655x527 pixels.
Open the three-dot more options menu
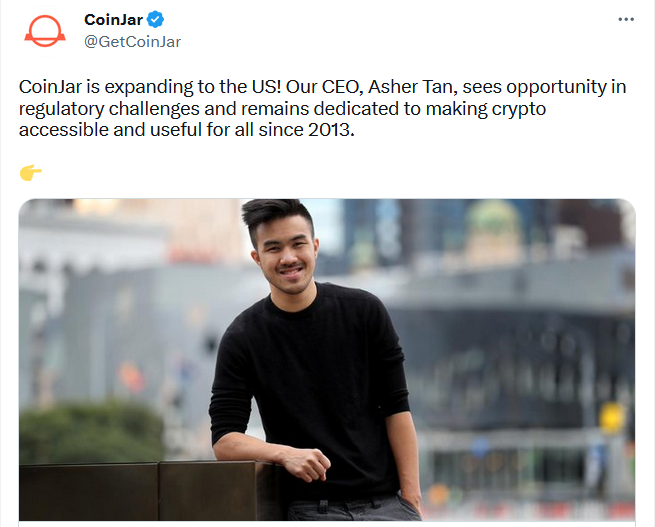[626, 19]
